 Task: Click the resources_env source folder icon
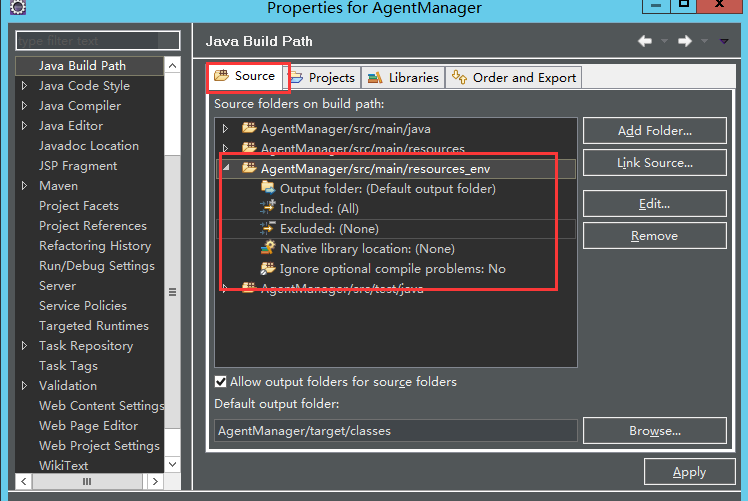[249, 168]
